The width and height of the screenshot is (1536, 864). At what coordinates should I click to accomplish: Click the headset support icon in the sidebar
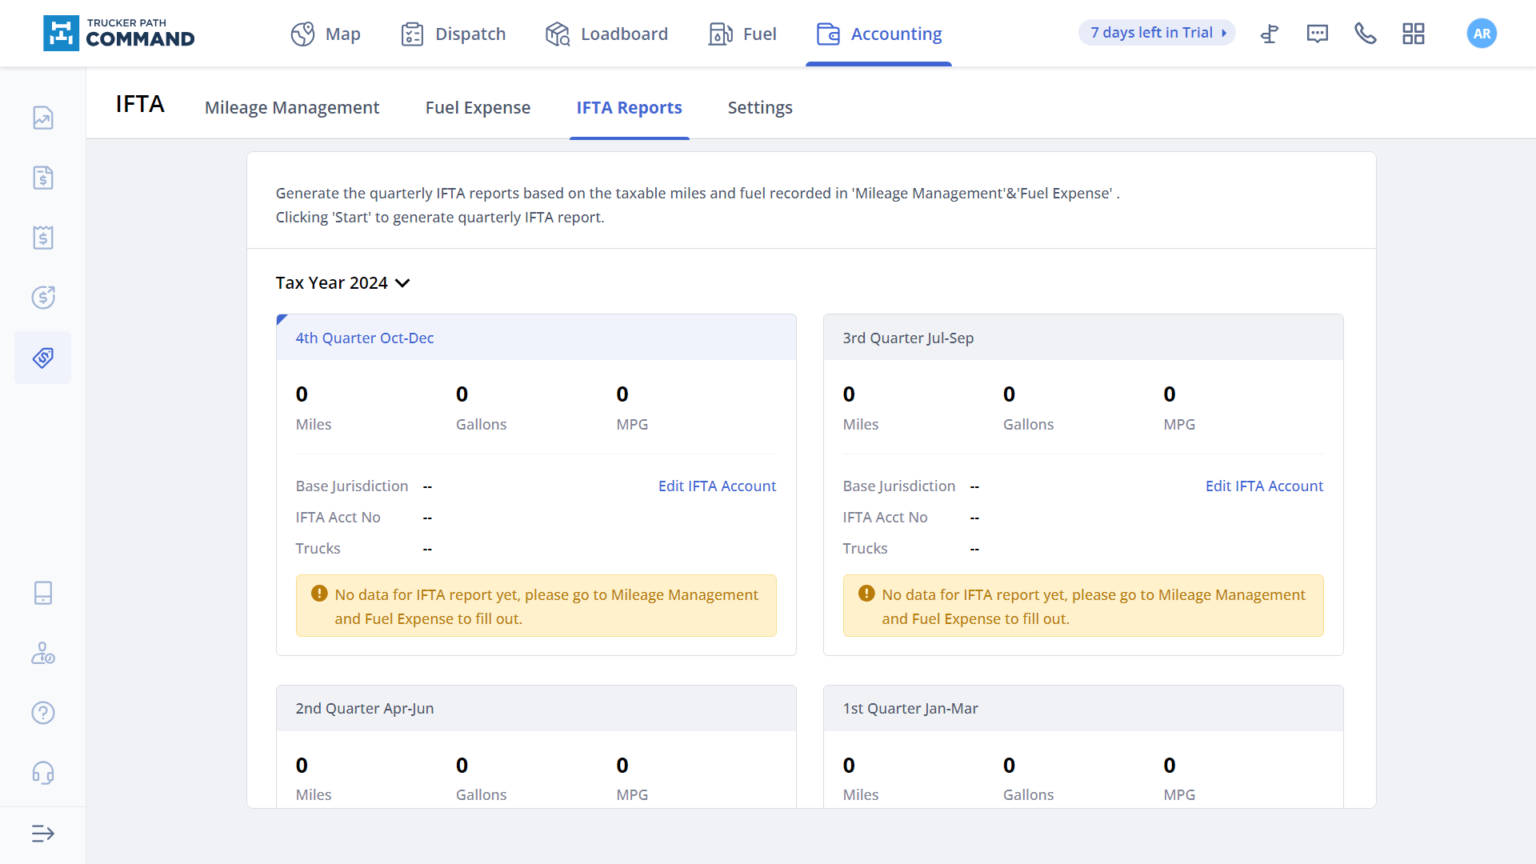click(x=42, y=772)
